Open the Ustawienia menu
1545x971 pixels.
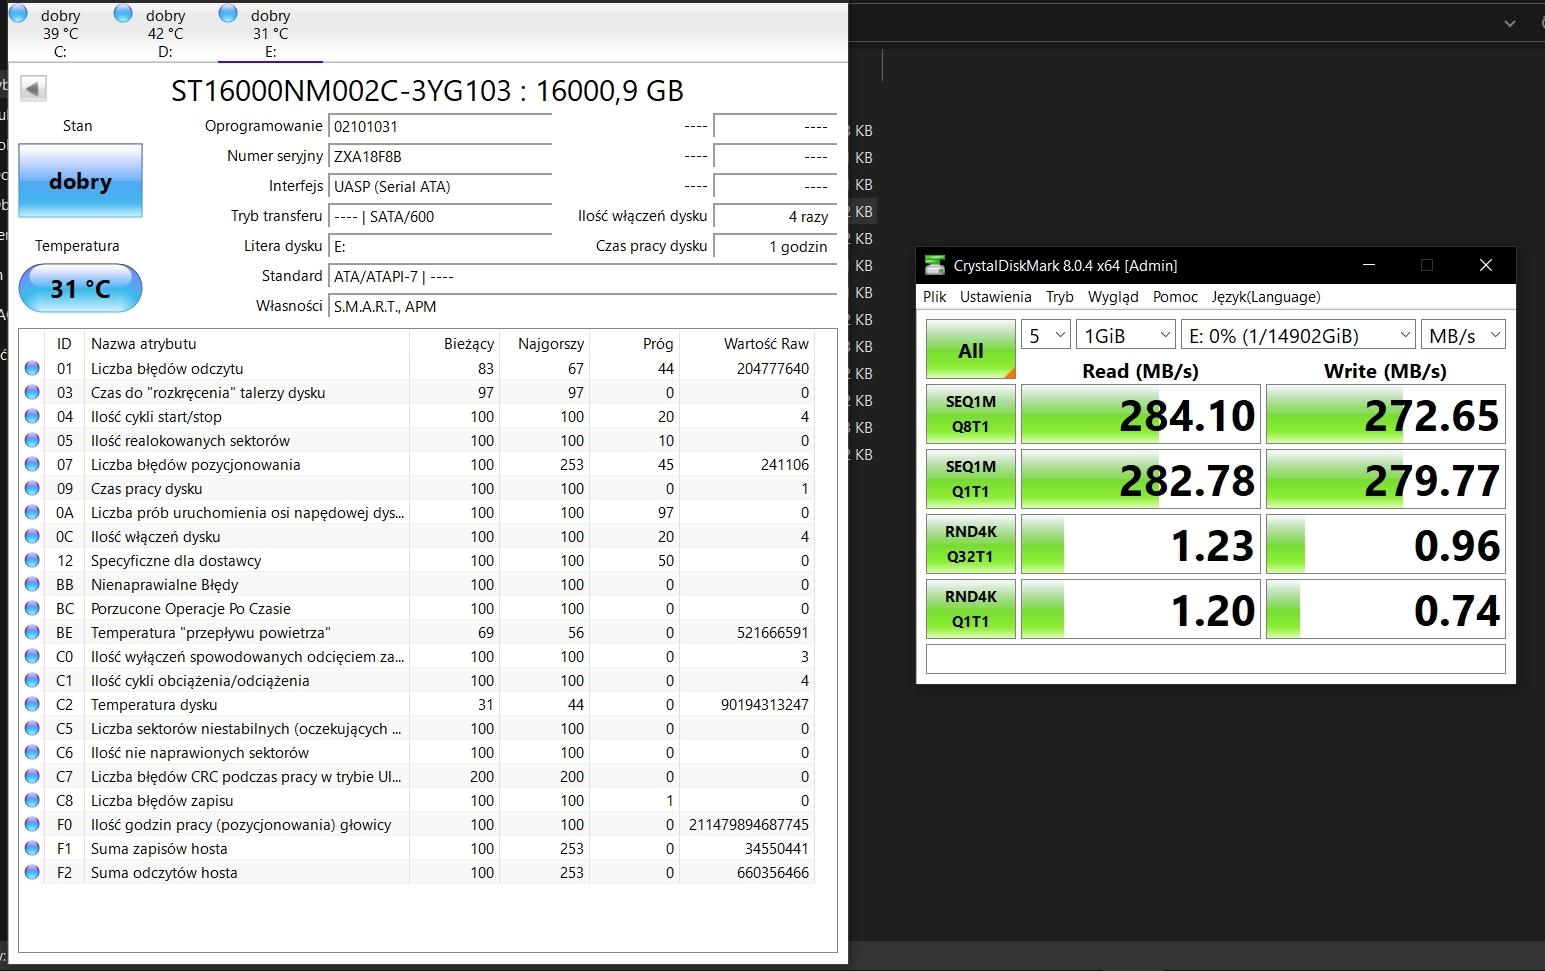point(995,297)
